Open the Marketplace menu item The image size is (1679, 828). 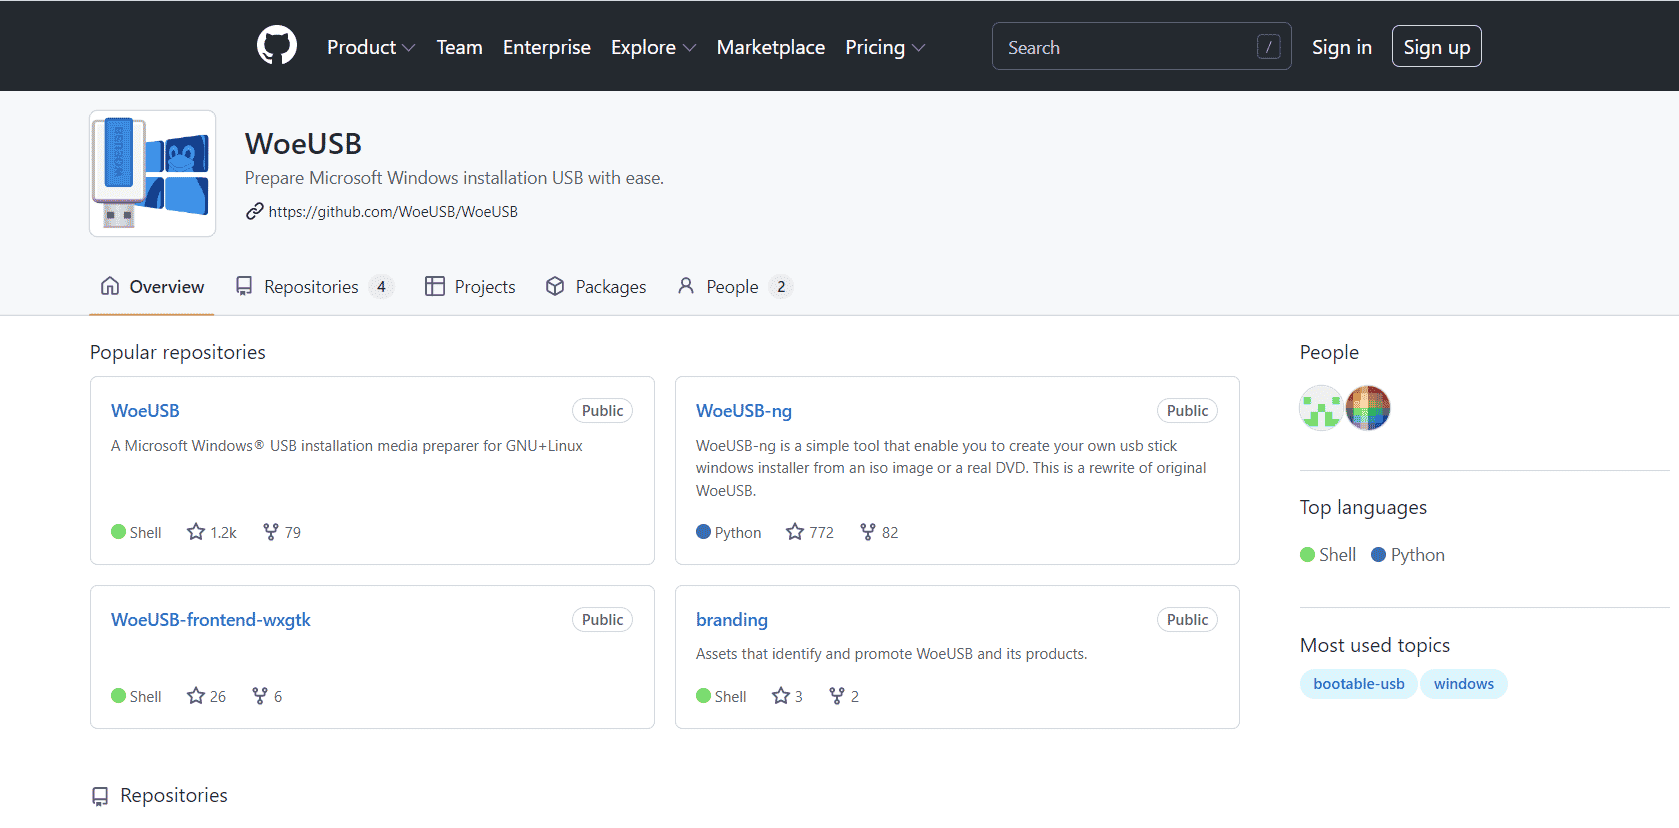(771, 47)
